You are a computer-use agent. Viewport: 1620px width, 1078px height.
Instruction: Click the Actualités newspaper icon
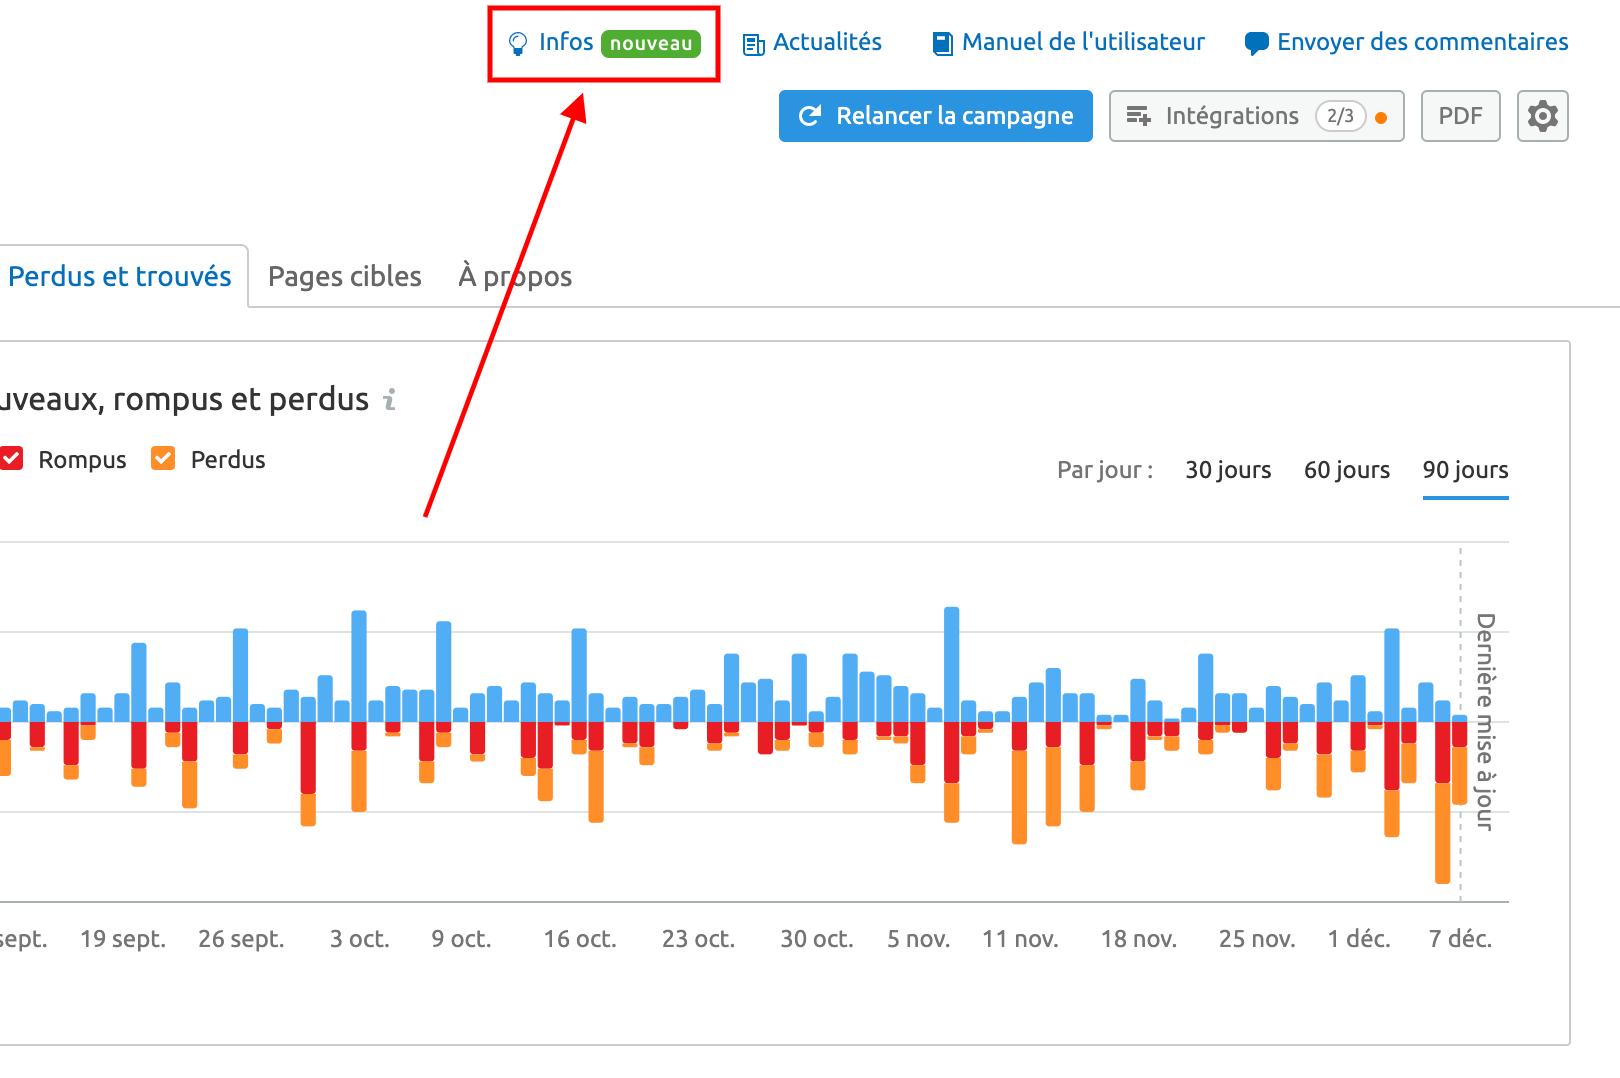(753, 44)
